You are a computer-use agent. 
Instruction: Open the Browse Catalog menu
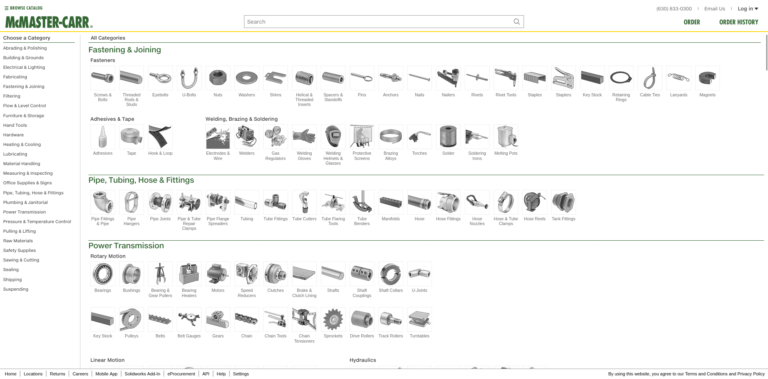[x=24, y=8]
